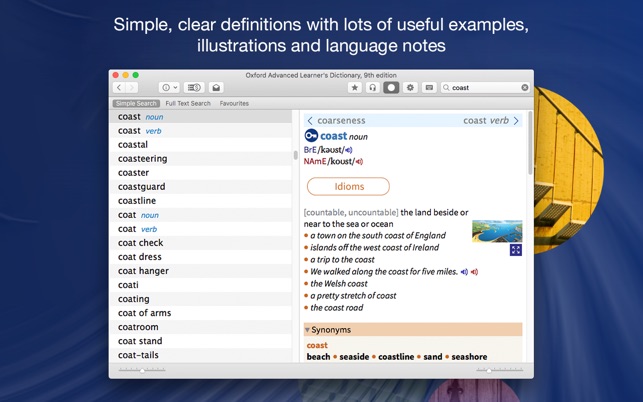
Task: Select 'coasteering' in the word list
Action: coord(201,159)
